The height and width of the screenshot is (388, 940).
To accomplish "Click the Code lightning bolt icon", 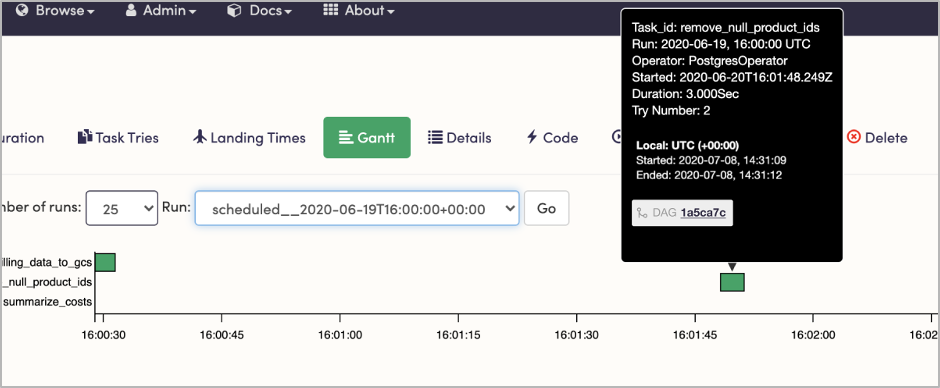I will [532, 137].
